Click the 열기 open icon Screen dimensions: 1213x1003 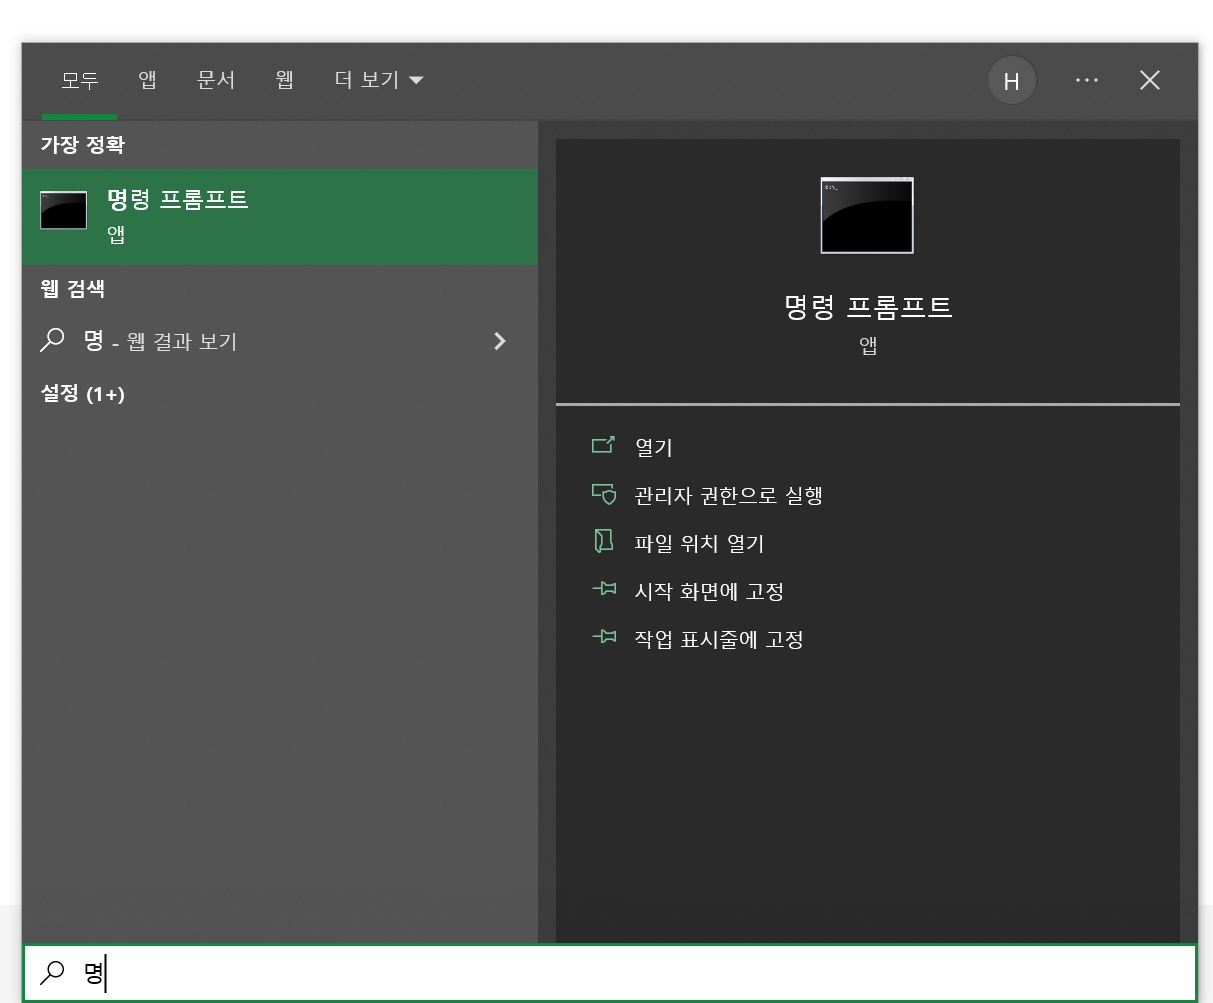point(603,445)
